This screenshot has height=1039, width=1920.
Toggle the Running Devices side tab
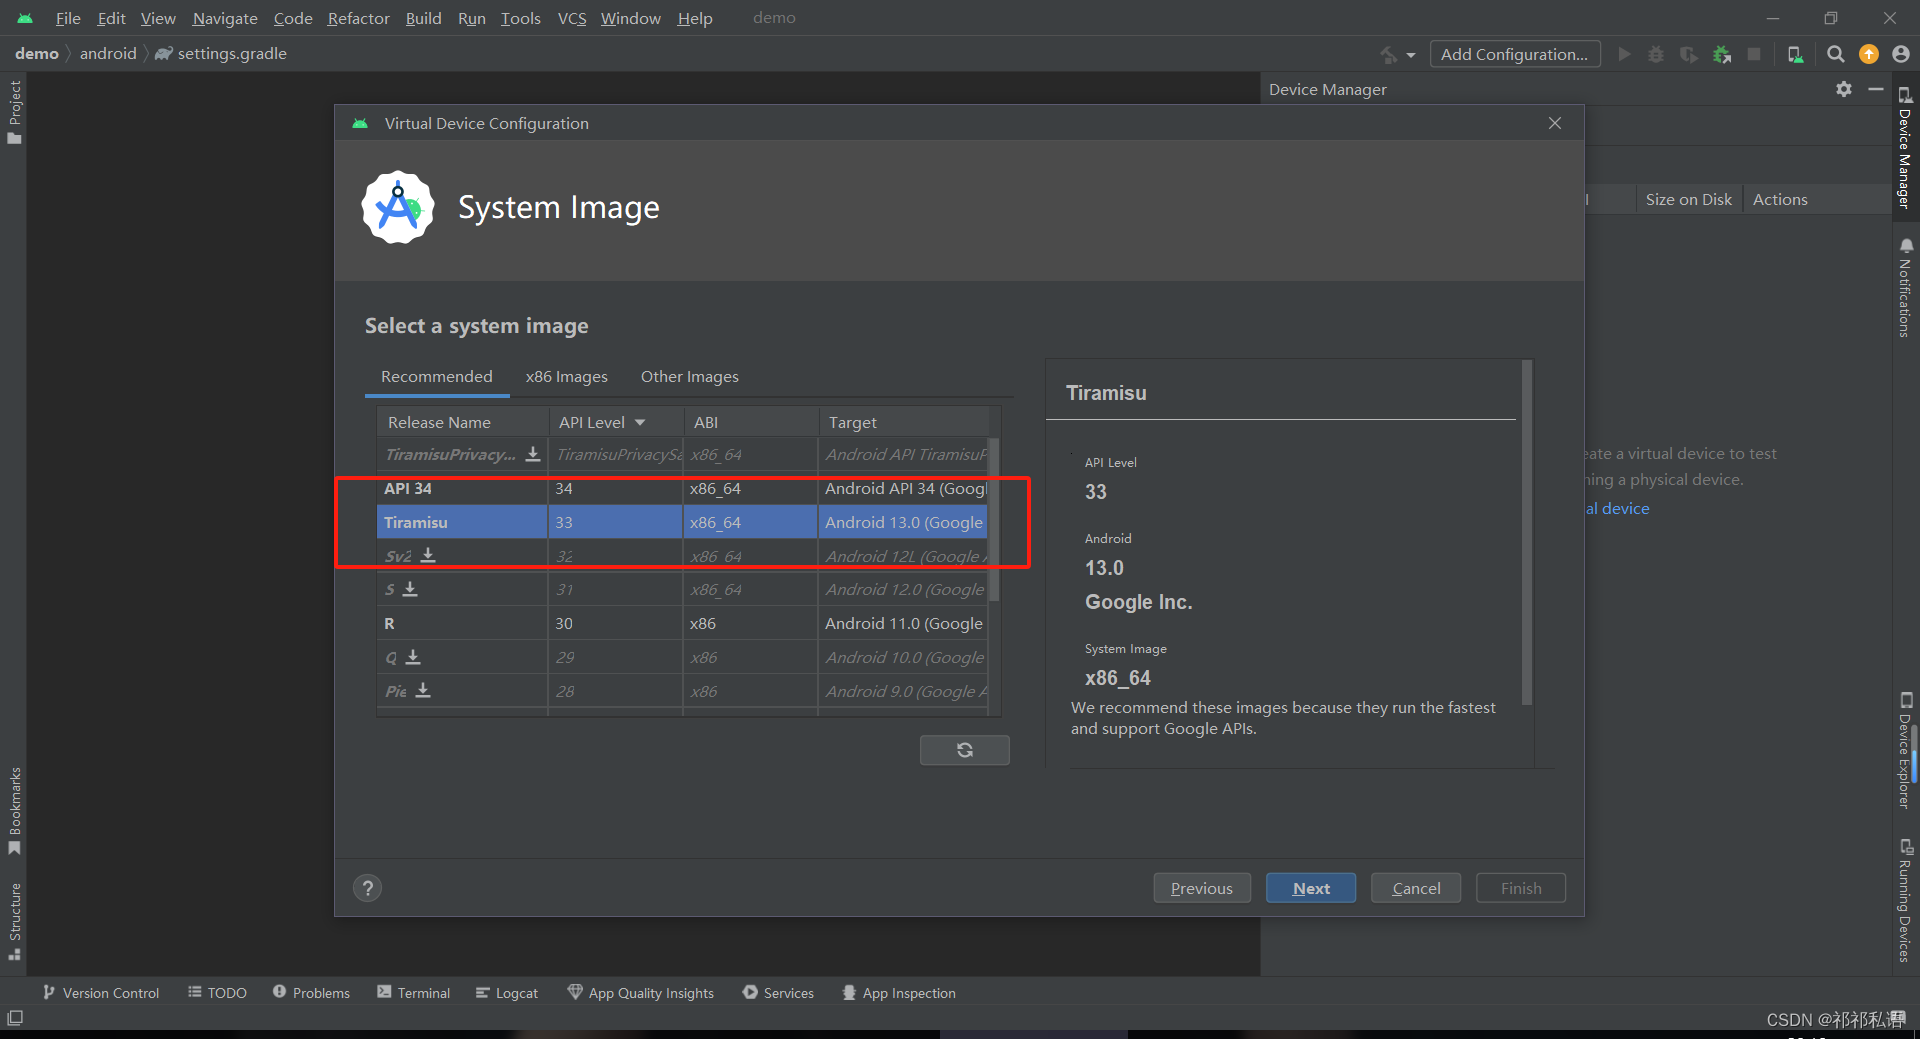[x=1906, y=900]
